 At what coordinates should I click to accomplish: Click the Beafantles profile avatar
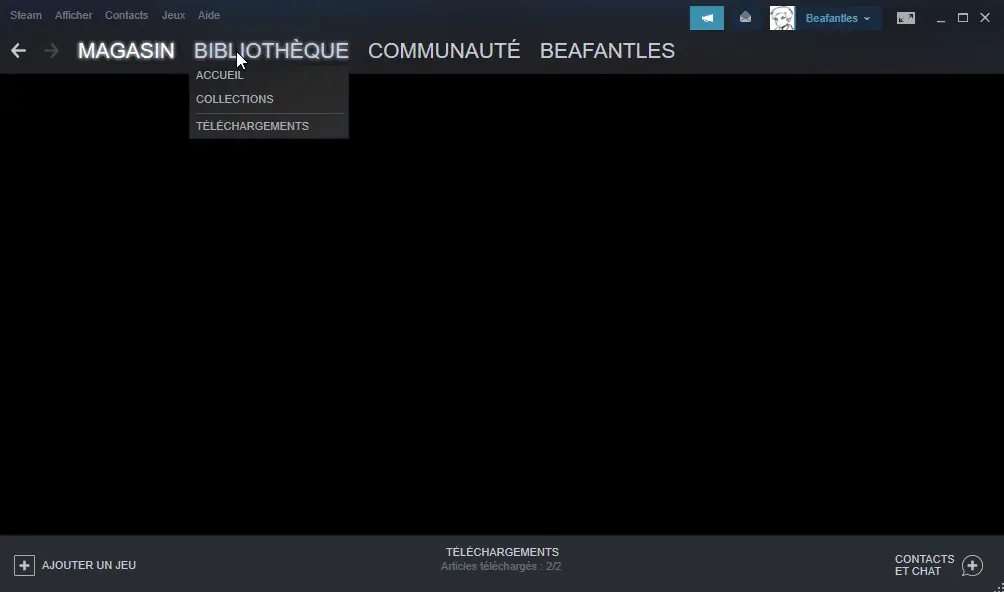click(782, 18)
